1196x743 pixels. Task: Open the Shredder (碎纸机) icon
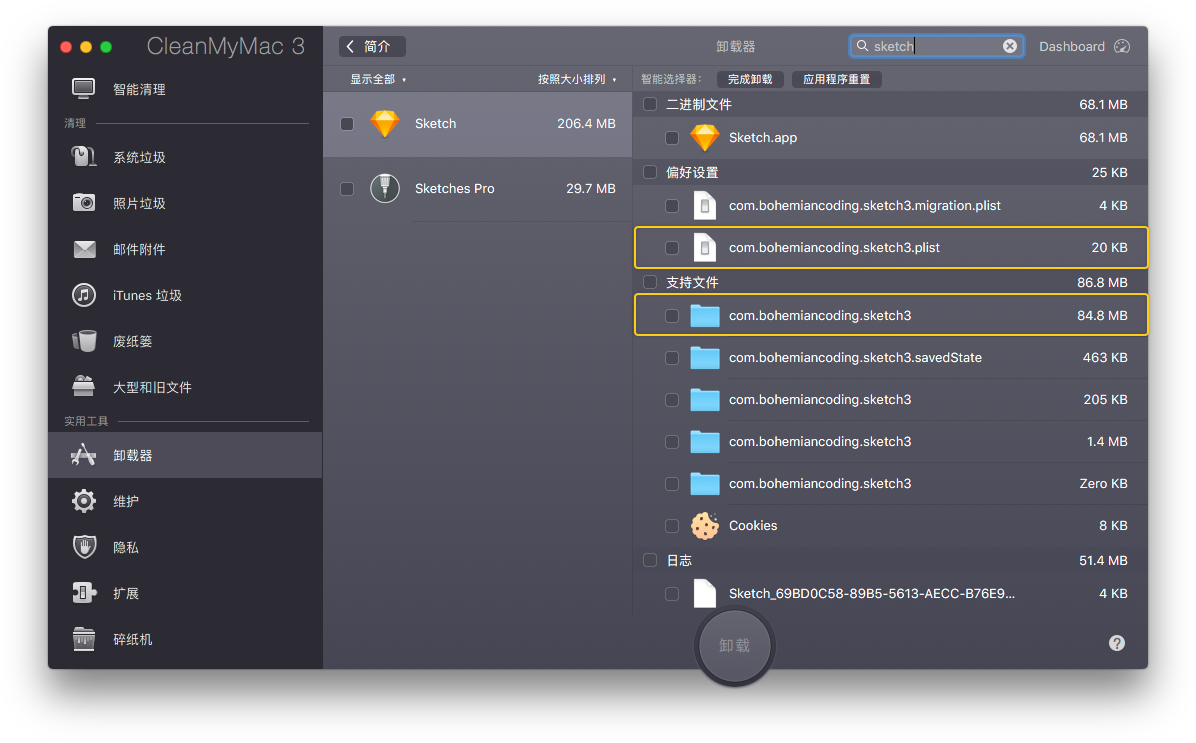(x=84, y=638)
